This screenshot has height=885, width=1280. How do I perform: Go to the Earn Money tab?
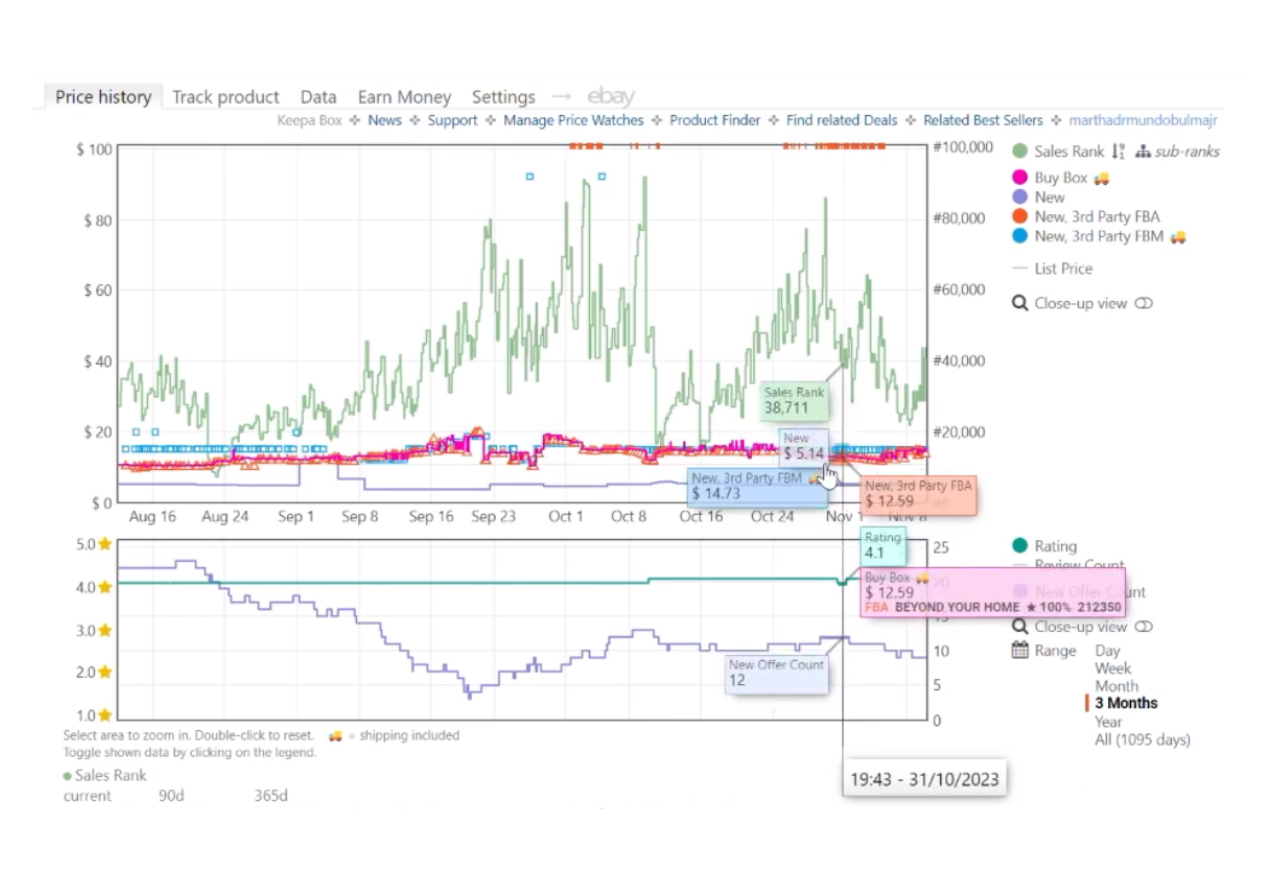coord(405,97)
